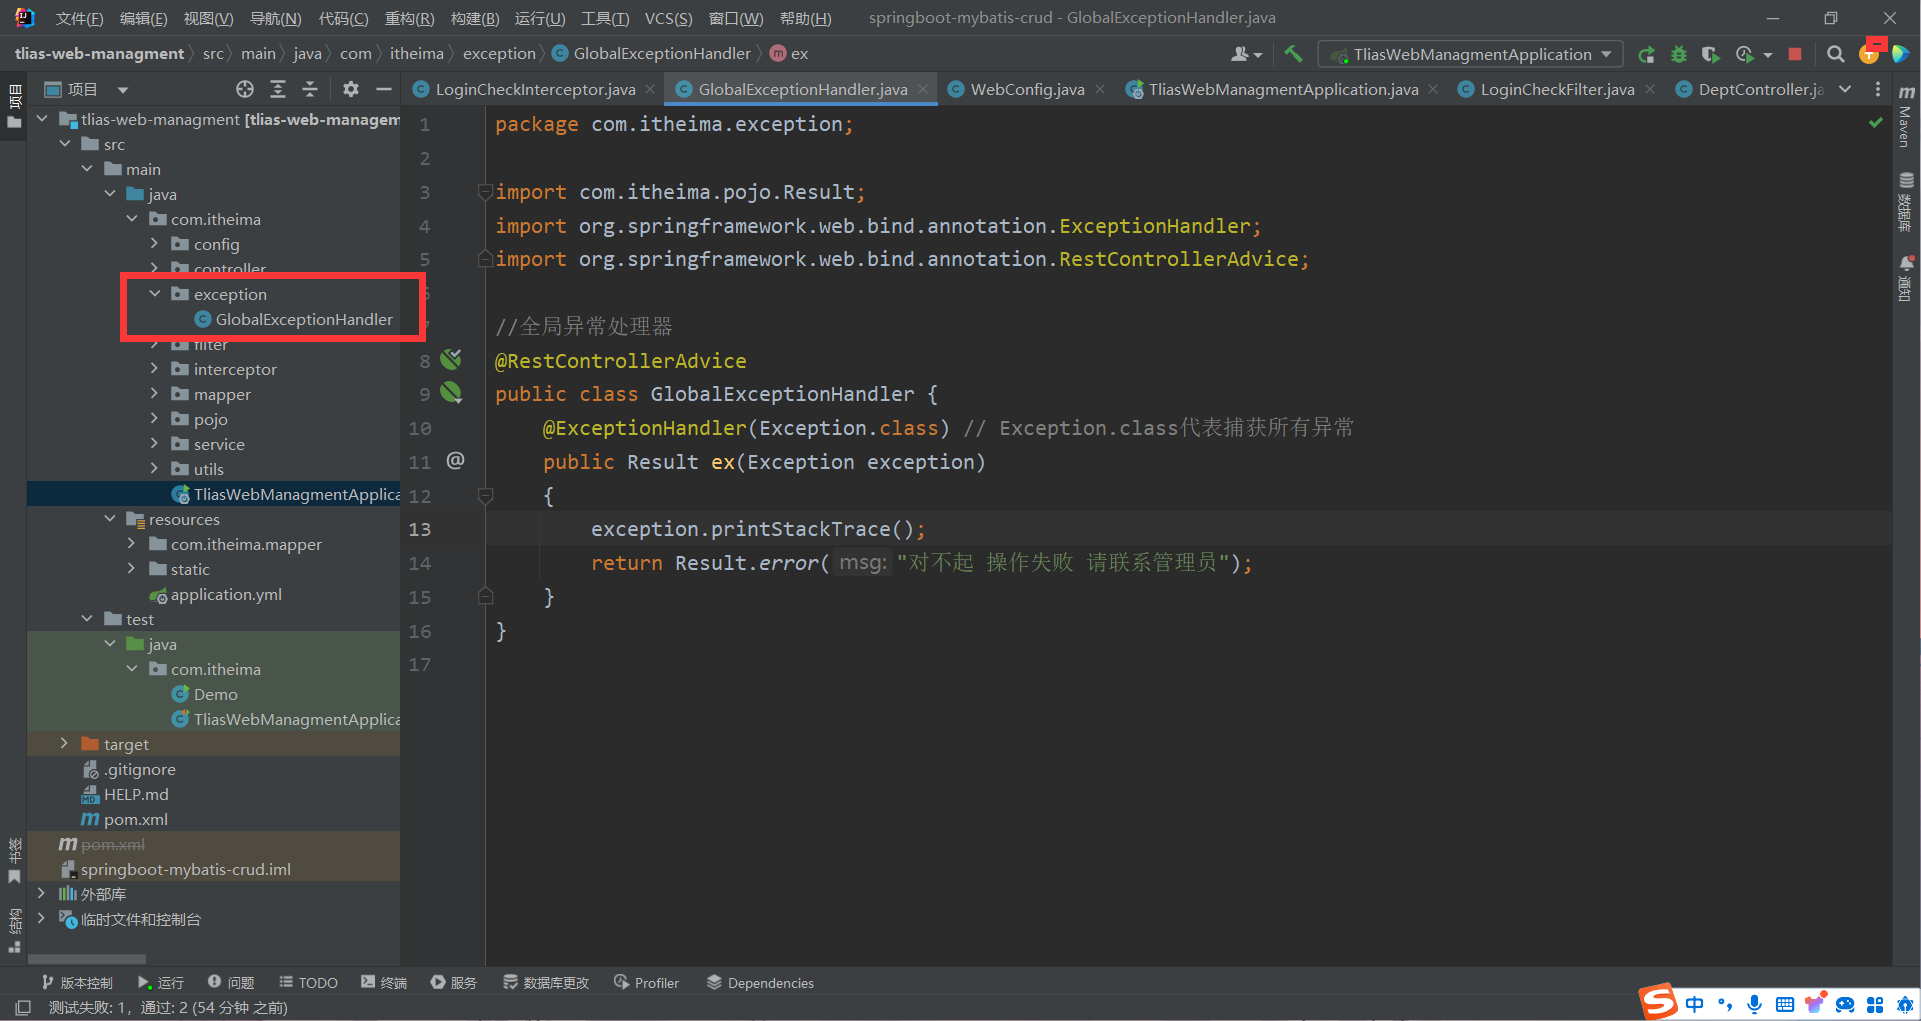Click the Build project hammer icon
Image resolution: width=1921 pixels, height=1021 pixels.
[x=1293, y=54]
